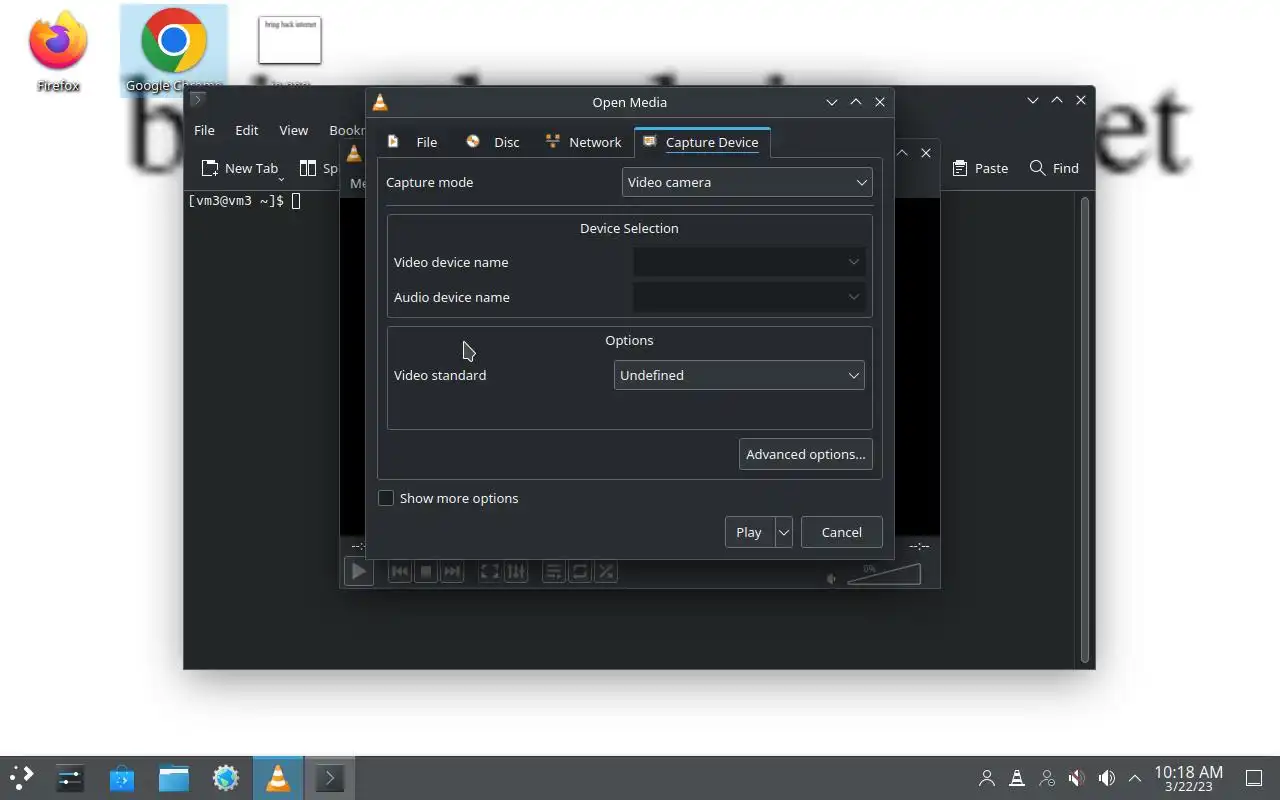This screenshot has width=1280, height=800.
Task: Open the terminal File menu
Action: pyautogui.click(x=204, y=130)
